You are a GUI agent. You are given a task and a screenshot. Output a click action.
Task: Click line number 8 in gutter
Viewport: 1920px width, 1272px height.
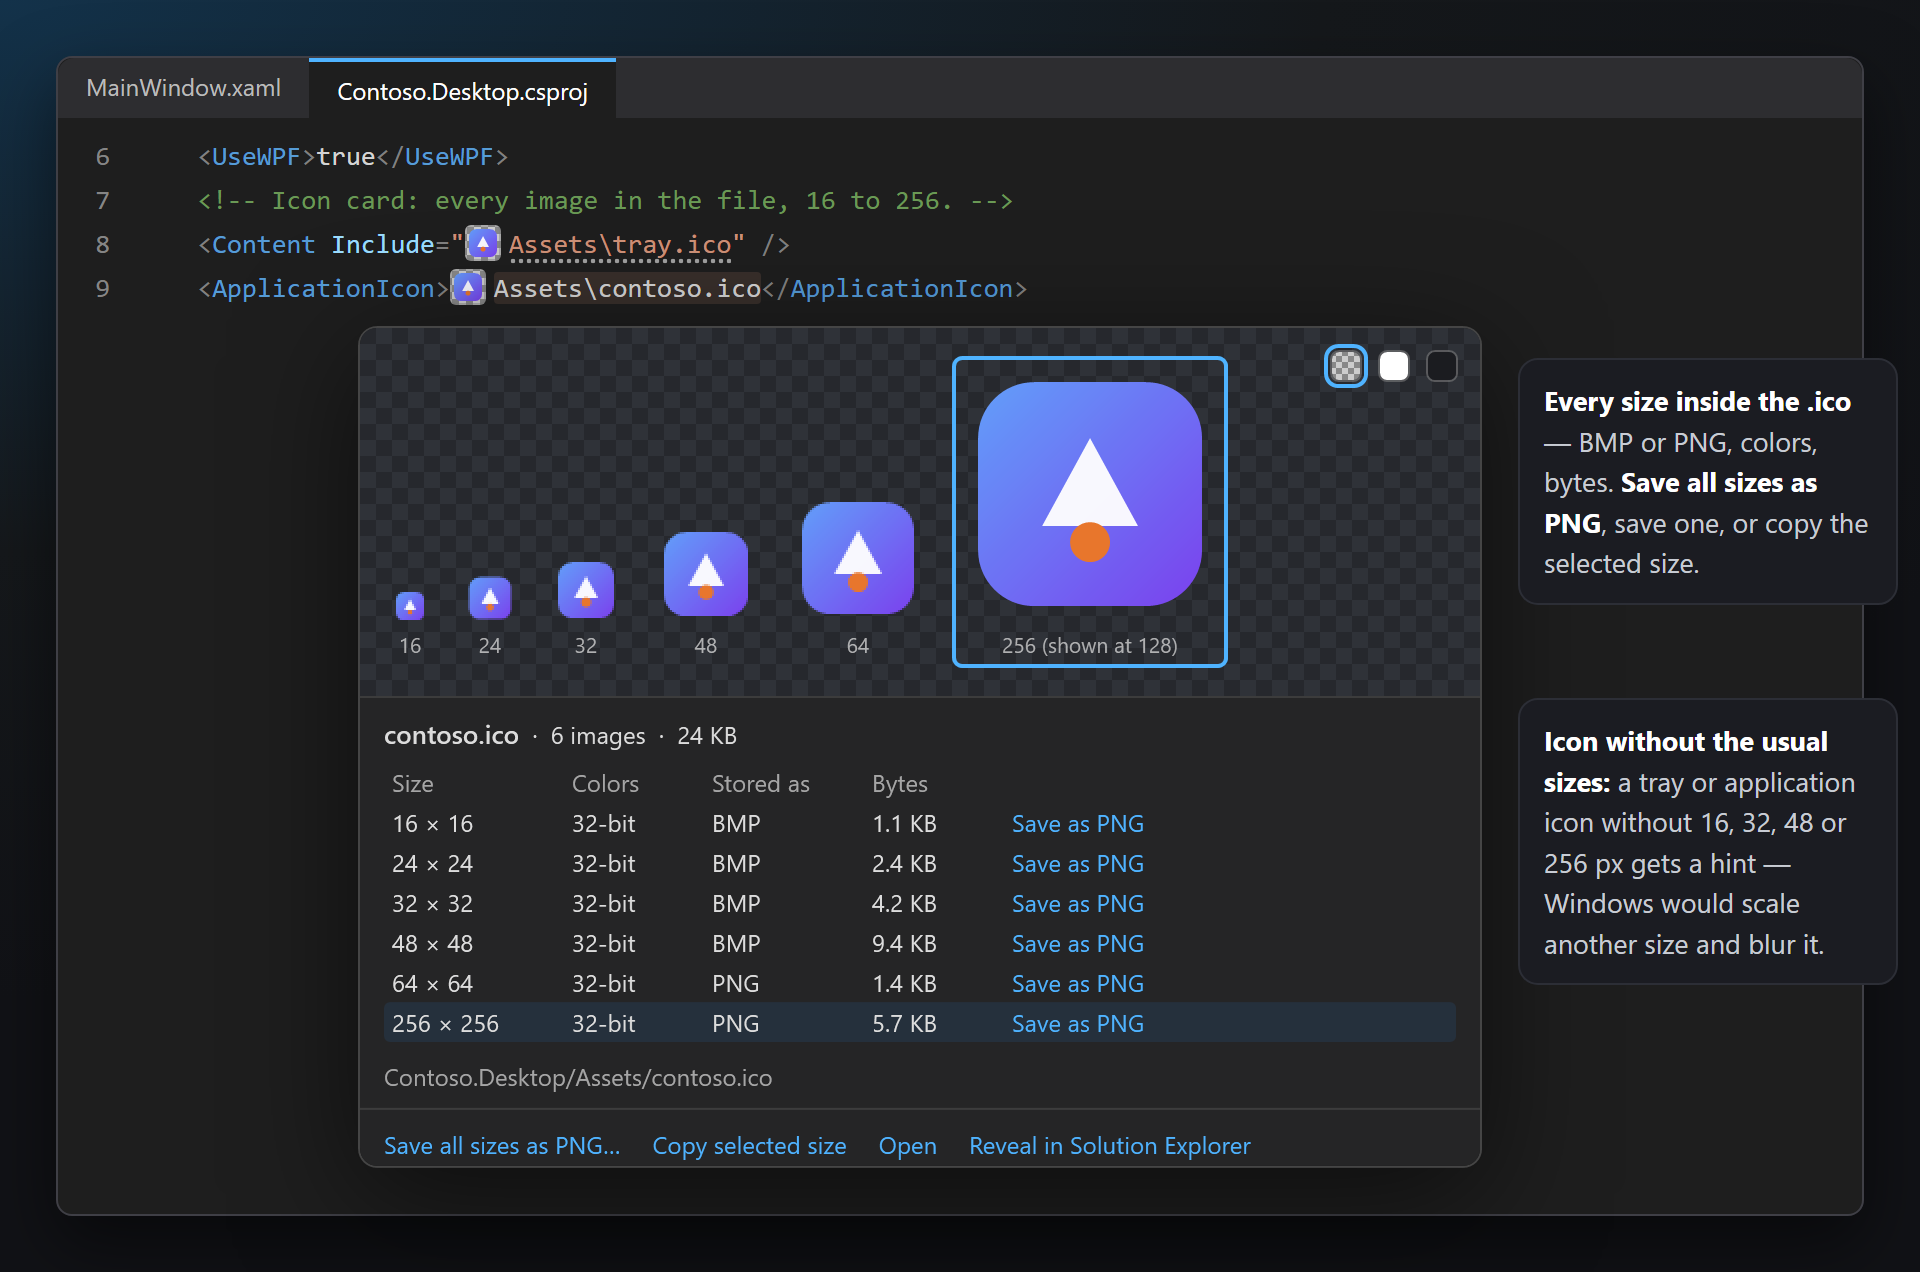point(102,244)
